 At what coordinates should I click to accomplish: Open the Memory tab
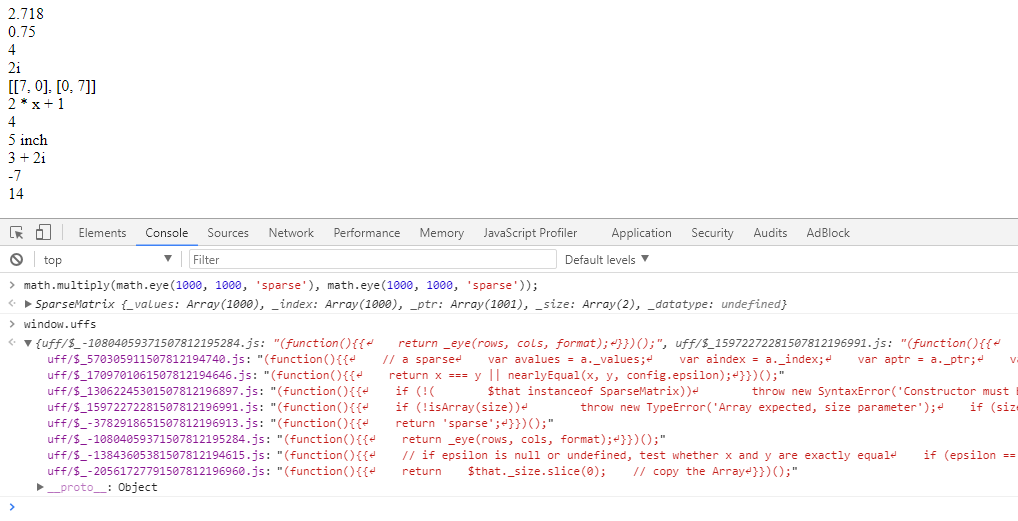[x=441, y=233]
